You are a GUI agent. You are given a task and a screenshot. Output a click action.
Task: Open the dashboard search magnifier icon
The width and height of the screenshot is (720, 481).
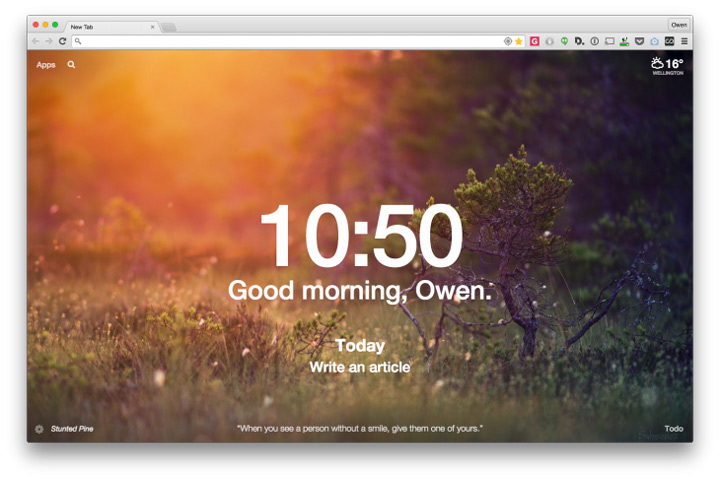coord(71,64)
